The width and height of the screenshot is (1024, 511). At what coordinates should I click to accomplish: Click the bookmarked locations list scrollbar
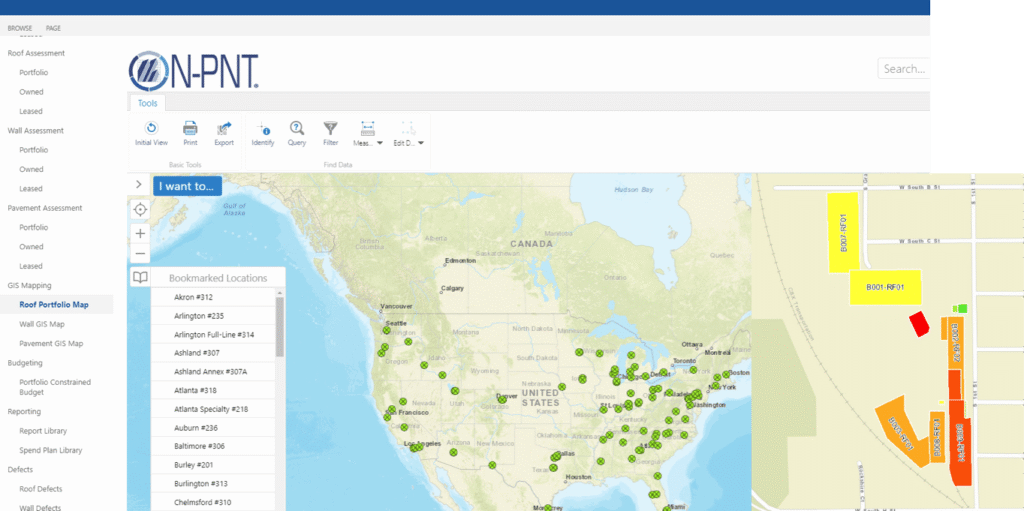click(280, 327)
